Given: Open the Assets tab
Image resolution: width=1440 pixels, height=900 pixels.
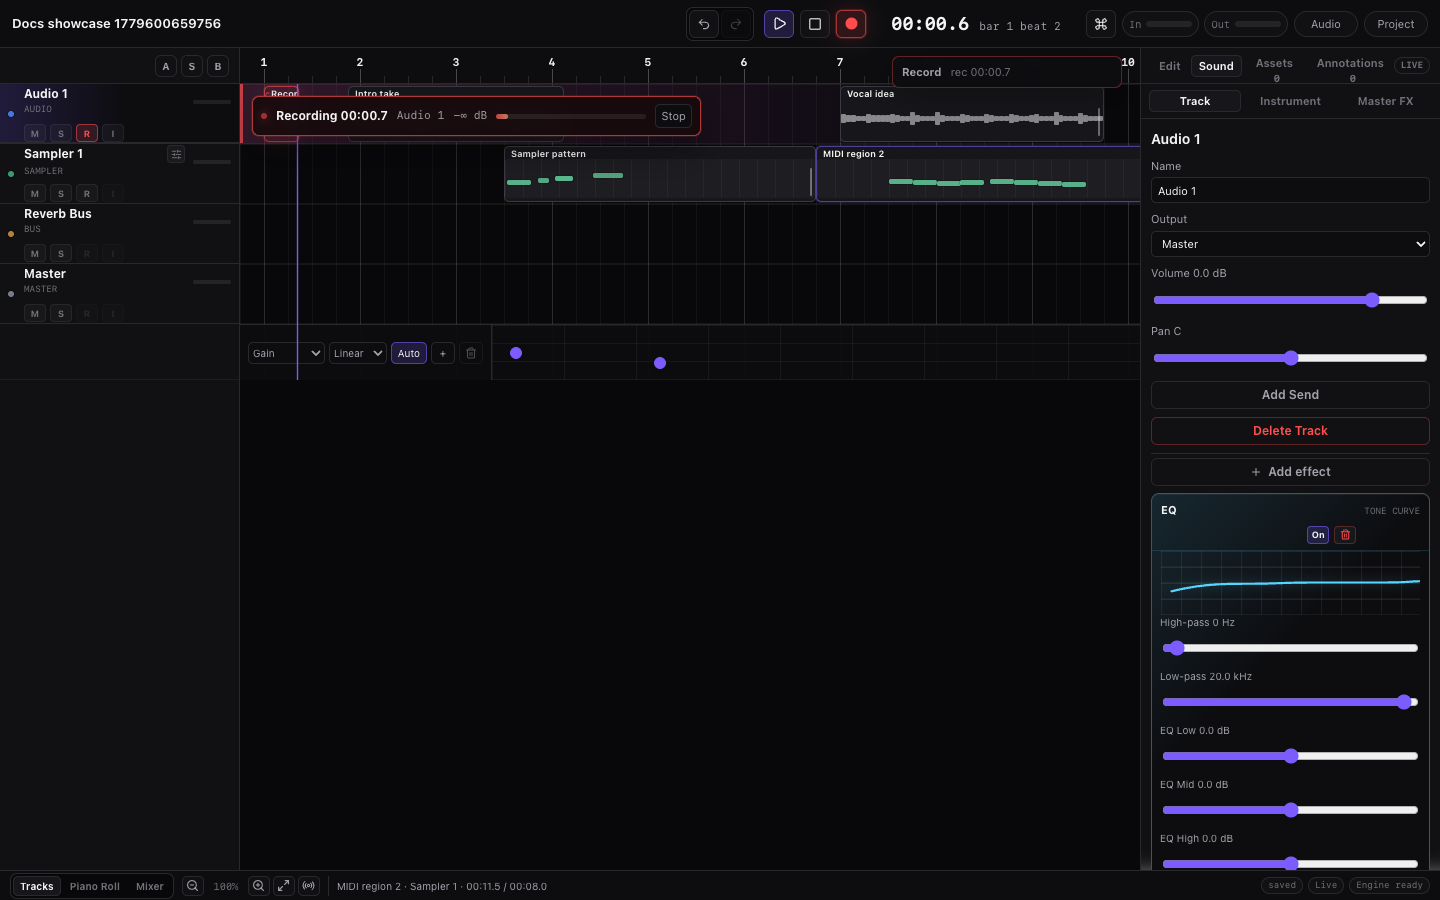Looking at the screenshot, I should coord(1274,68).
